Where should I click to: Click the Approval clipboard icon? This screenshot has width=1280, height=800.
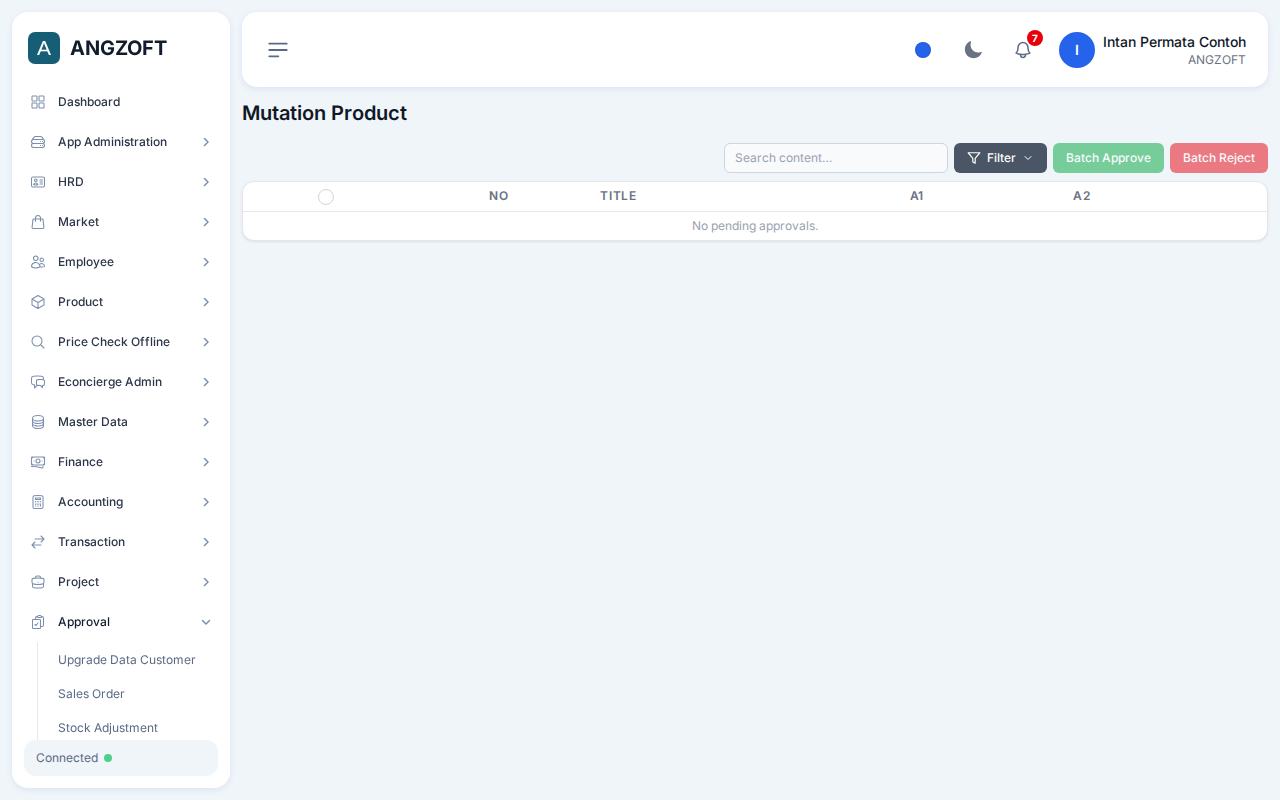[38, 622]
